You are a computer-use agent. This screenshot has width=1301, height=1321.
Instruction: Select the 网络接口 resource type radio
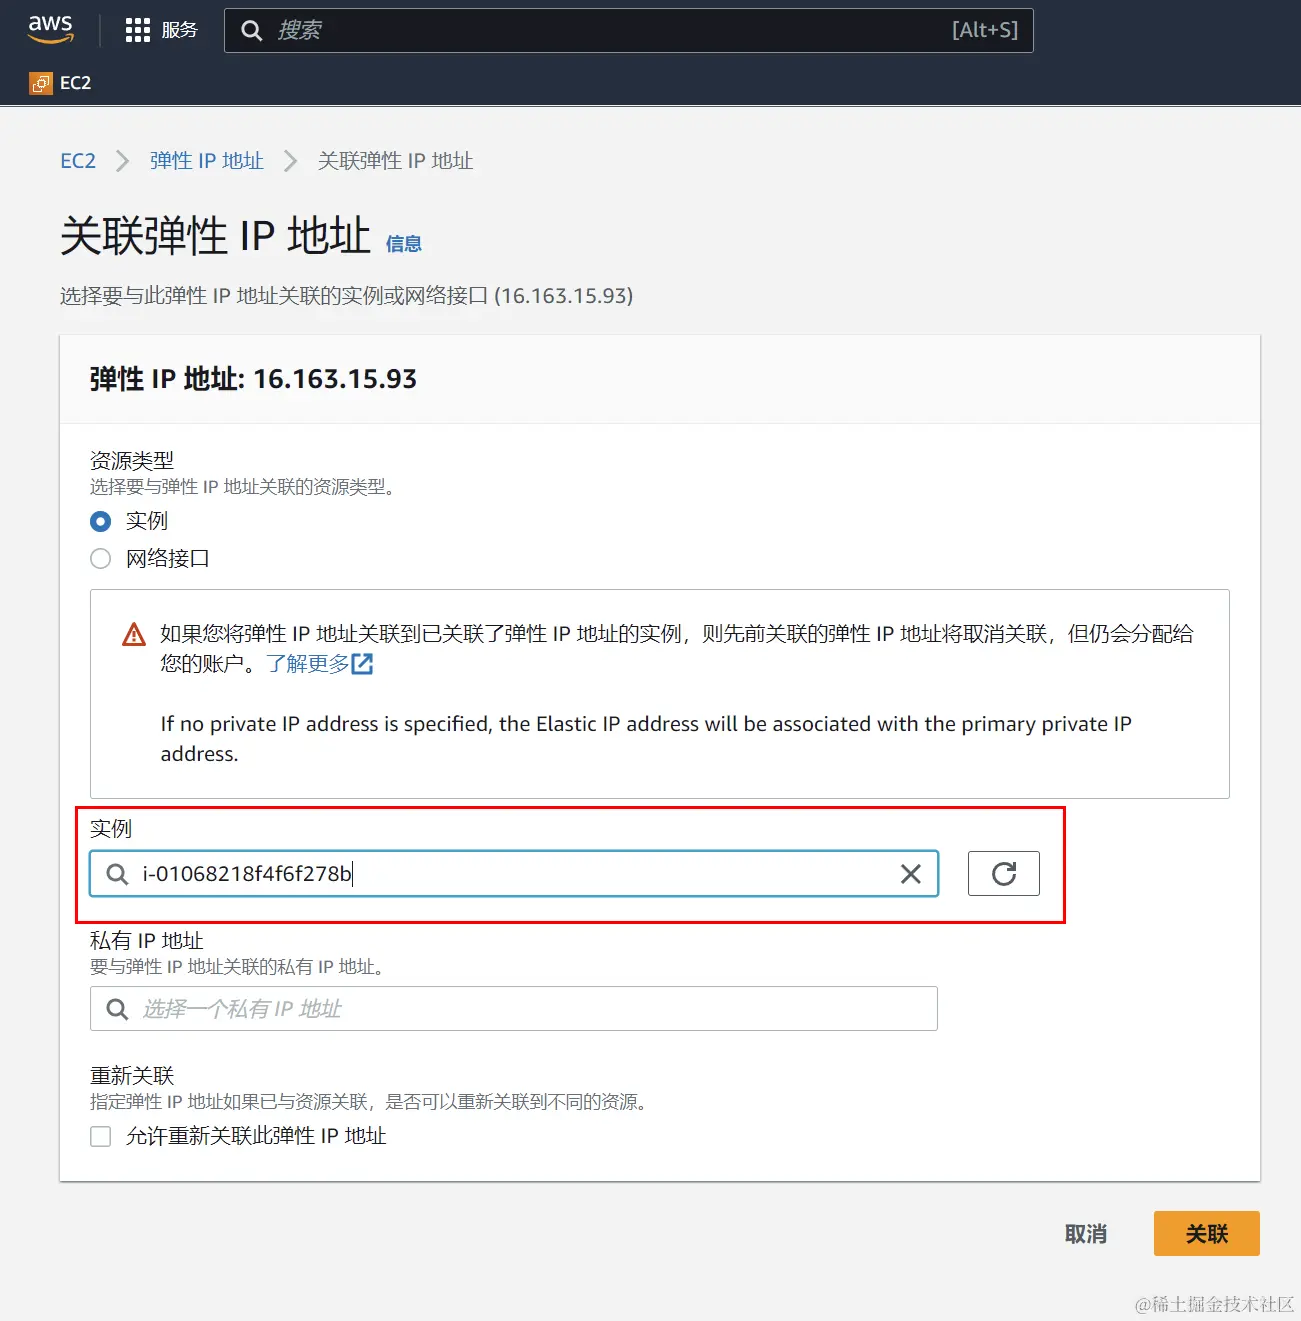point(101,558)
